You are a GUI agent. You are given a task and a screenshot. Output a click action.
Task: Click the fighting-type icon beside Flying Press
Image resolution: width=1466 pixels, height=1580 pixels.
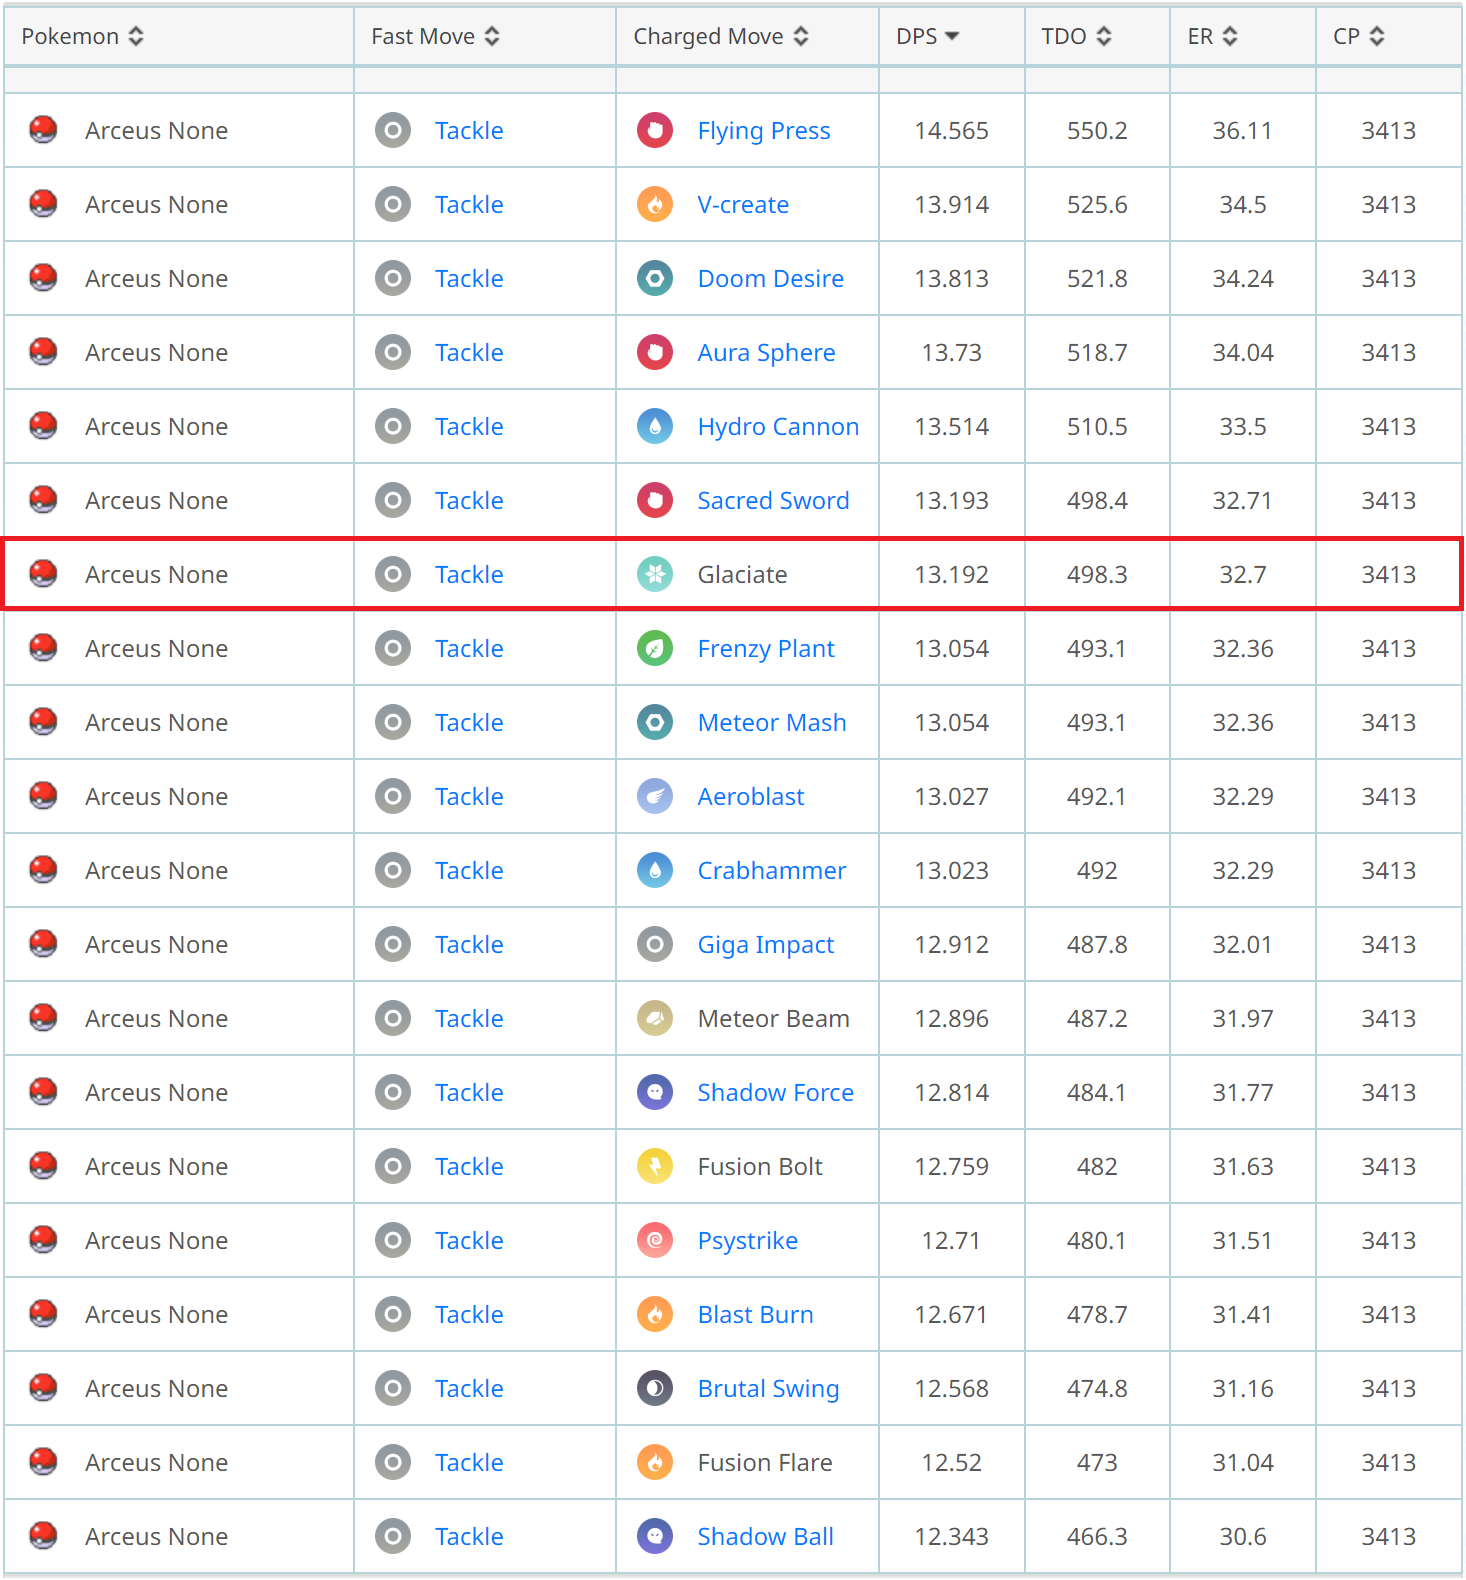(x=655, y=130)
